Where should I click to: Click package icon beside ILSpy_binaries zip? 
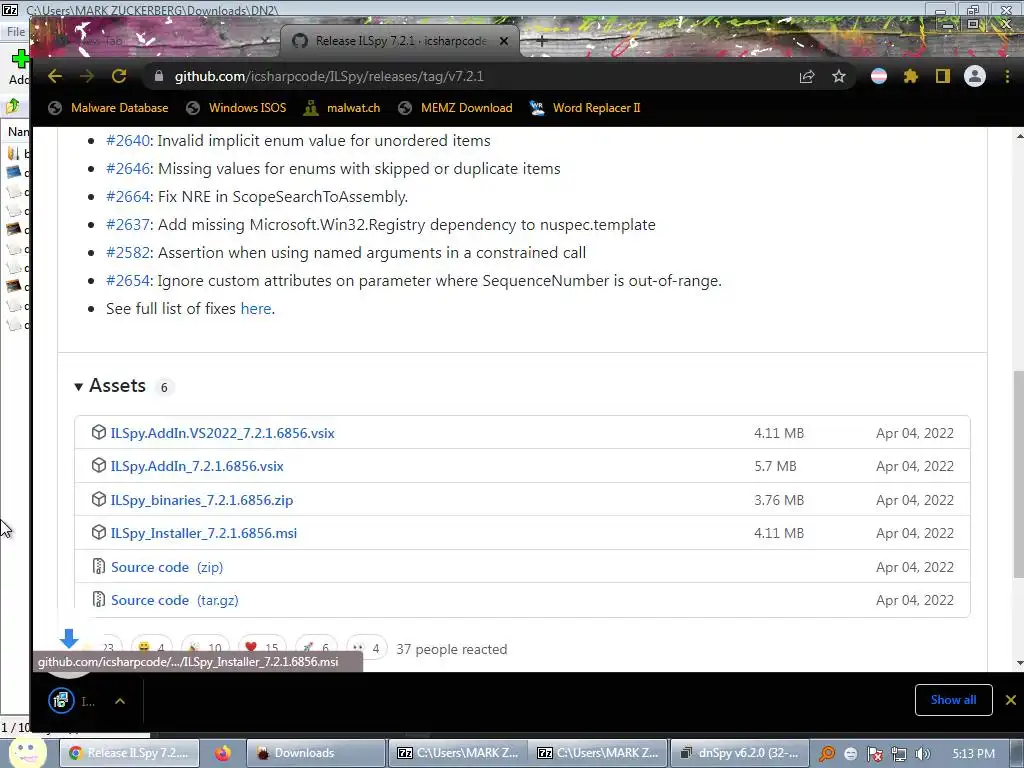[x=99, y=500]
